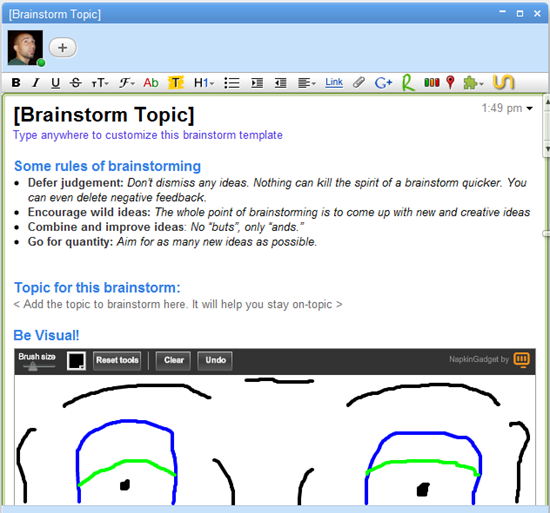Click the Undo button
This screenshot has width=550, height=513.
(215, 360)
